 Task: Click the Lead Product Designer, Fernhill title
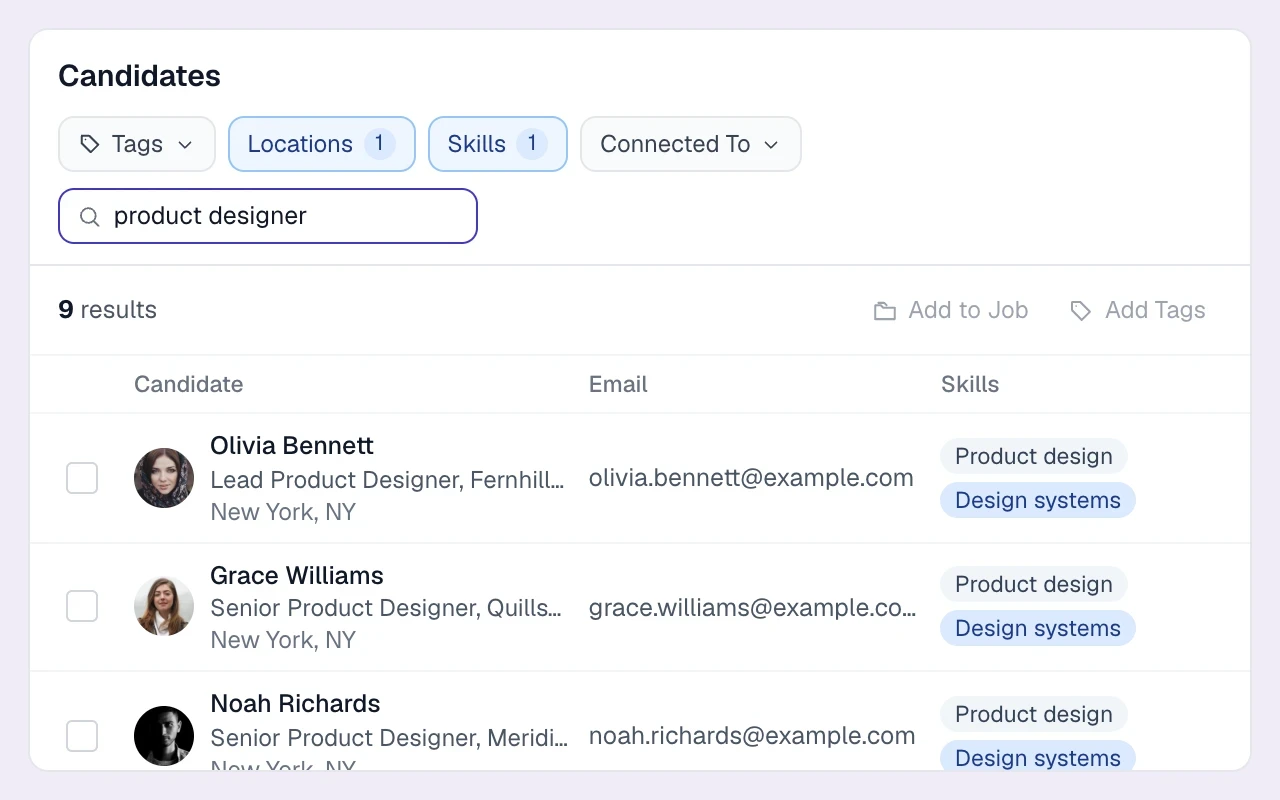coord(388,480)
